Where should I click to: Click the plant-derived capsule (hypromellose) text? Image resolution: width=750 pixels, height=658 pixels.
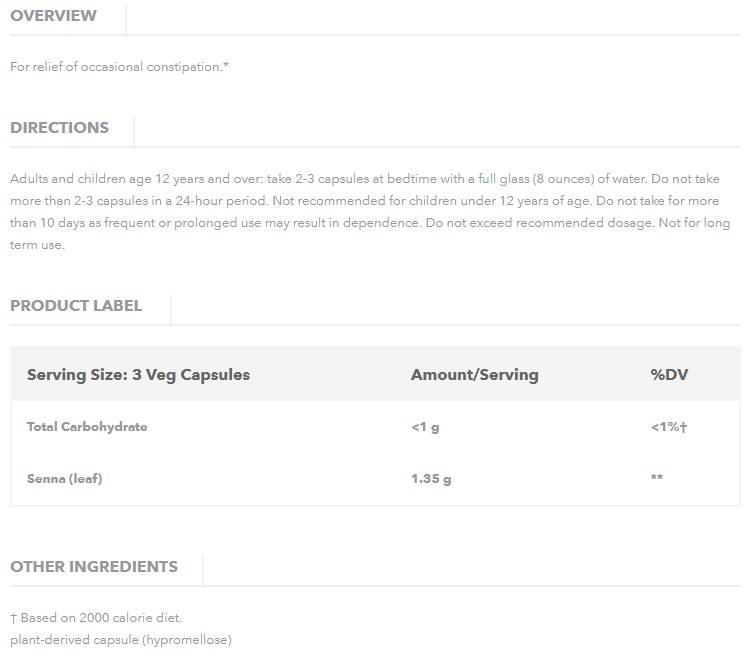click(x=120, y=639)
